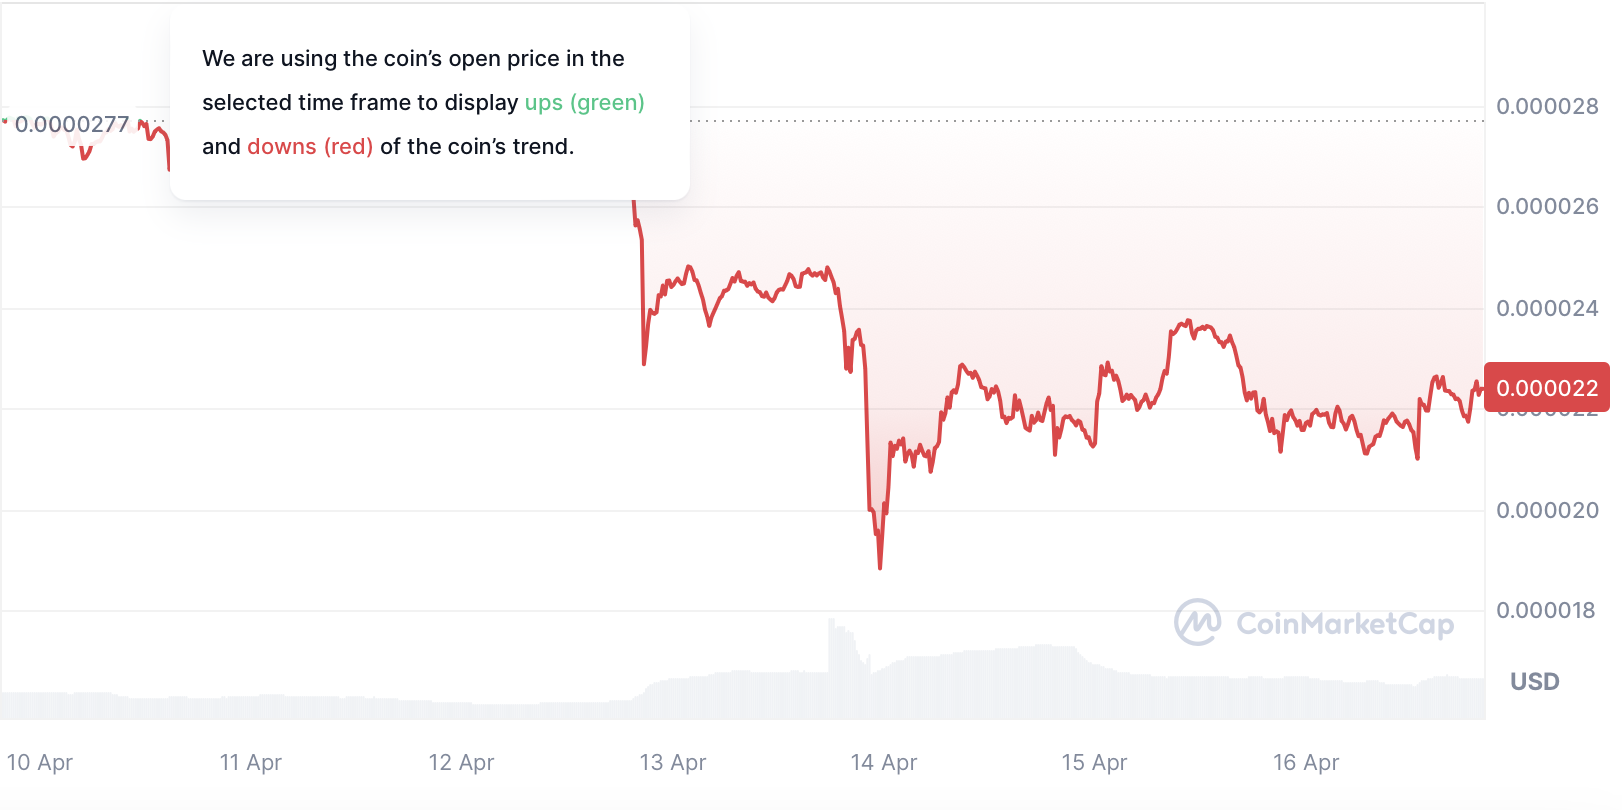Select the 15 Apr date label
The height and width of the screenshot is (810, 1622).
pos(1094,762)
